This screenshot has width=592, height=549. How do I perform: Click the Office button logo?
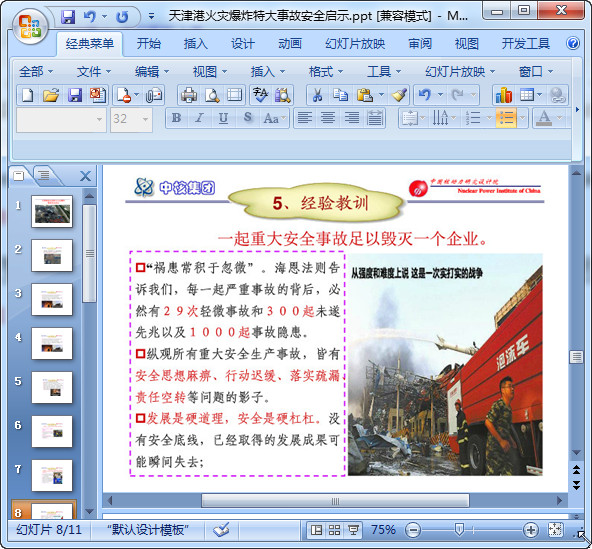(30, 26)
